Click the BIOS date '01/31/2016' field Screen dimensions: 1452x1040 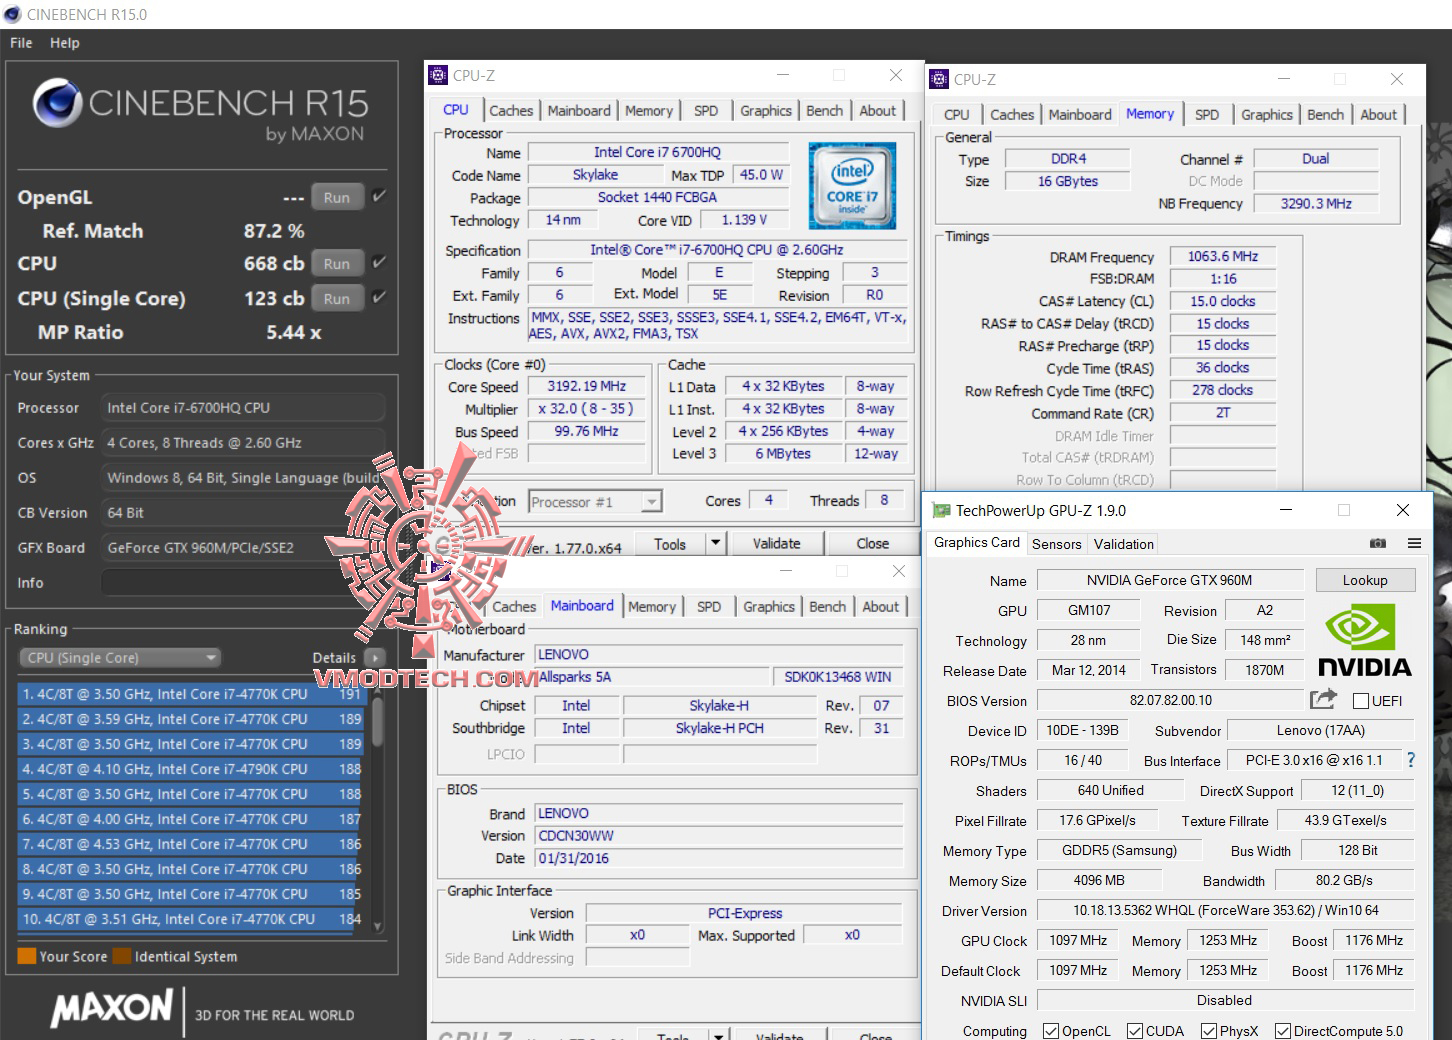click(718, 858)
